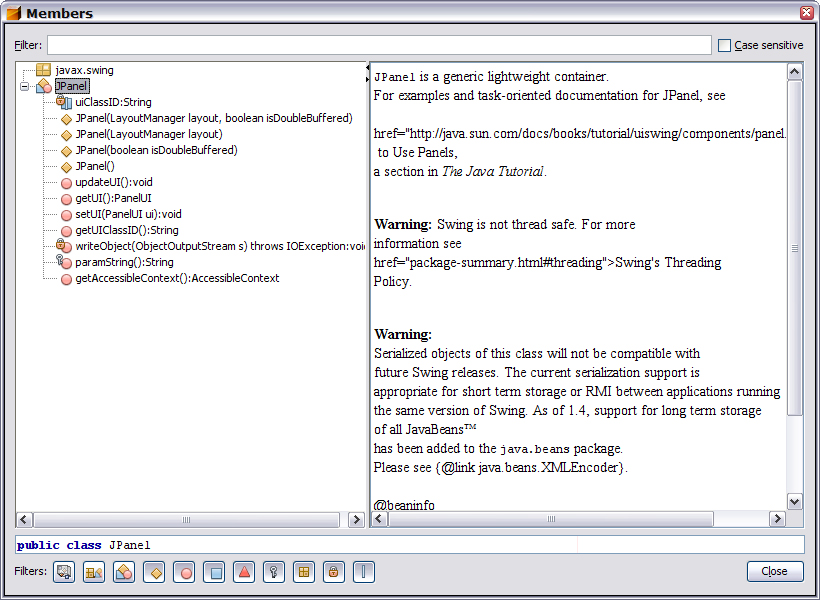Click the getAccessibleContext method icon
The height and width of the screenshot is (600, 820).
click(66, 279)
